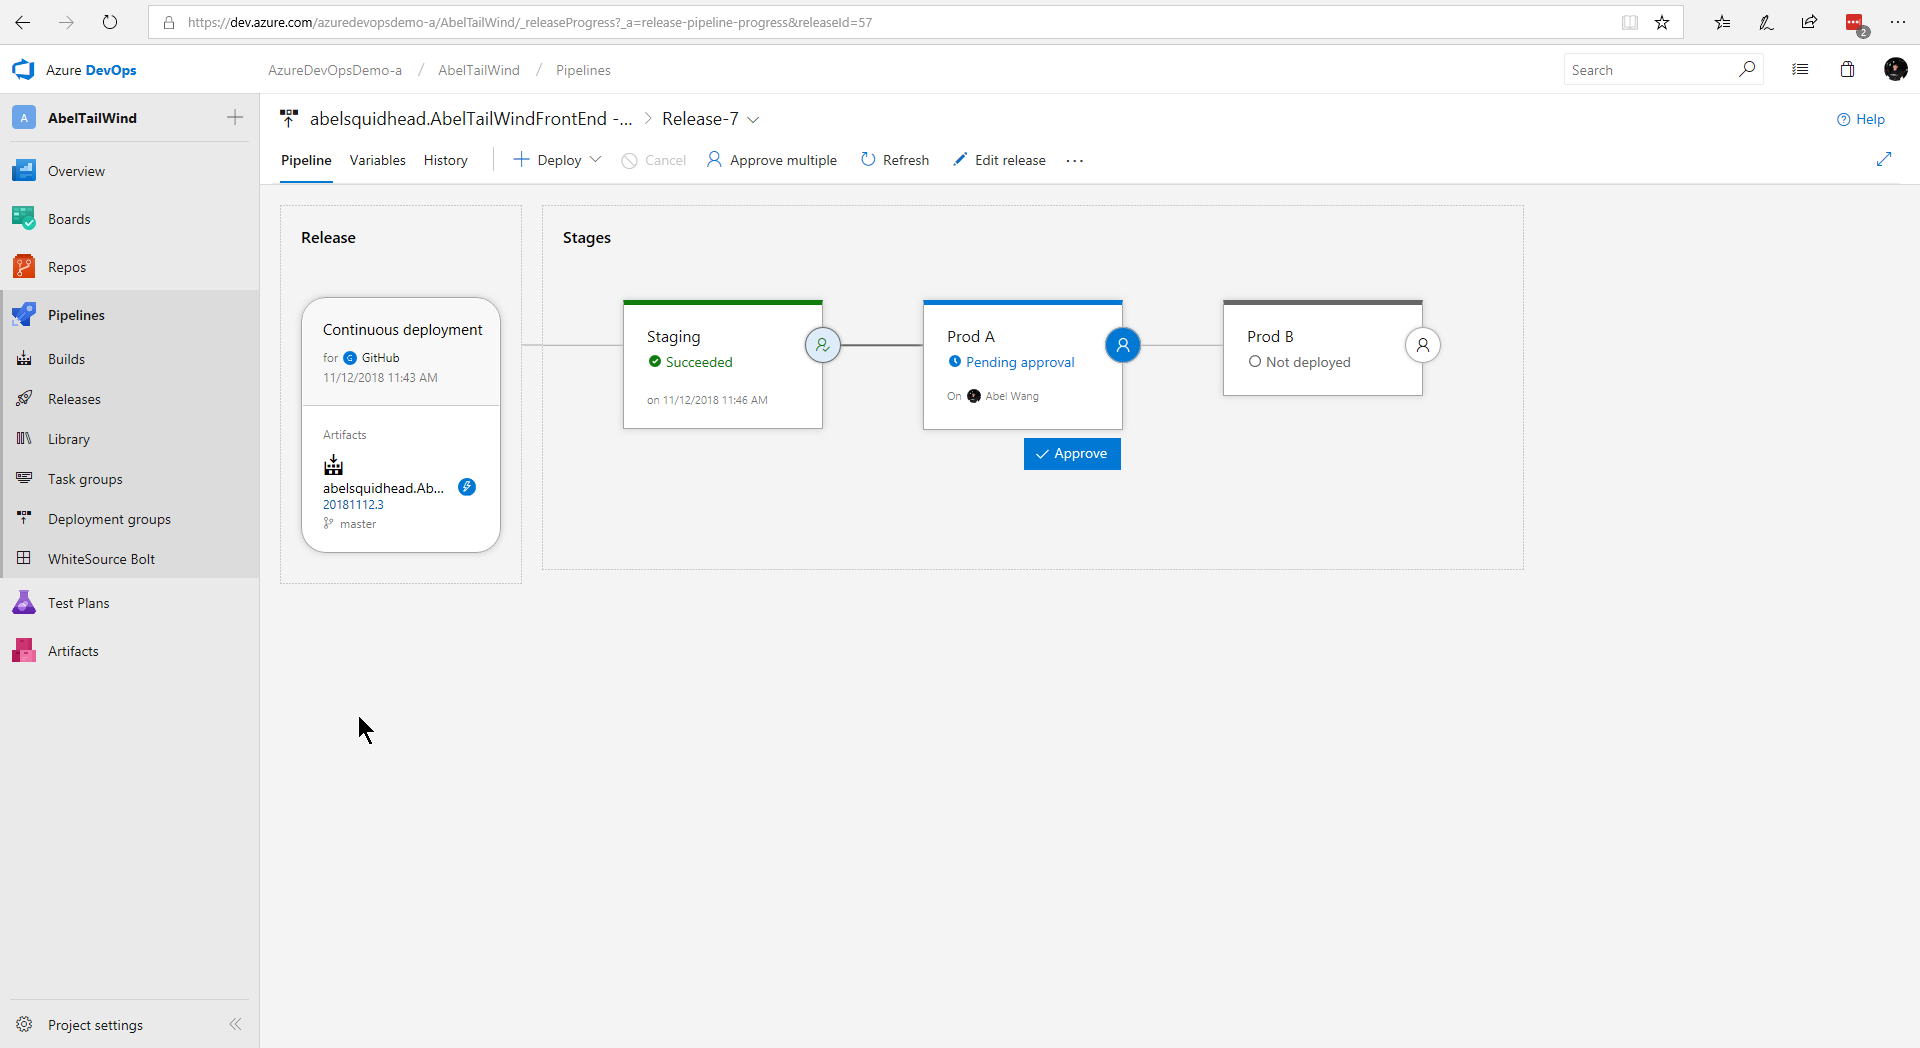
Task: Switch to the Variables tab
Action: point(378,160)
